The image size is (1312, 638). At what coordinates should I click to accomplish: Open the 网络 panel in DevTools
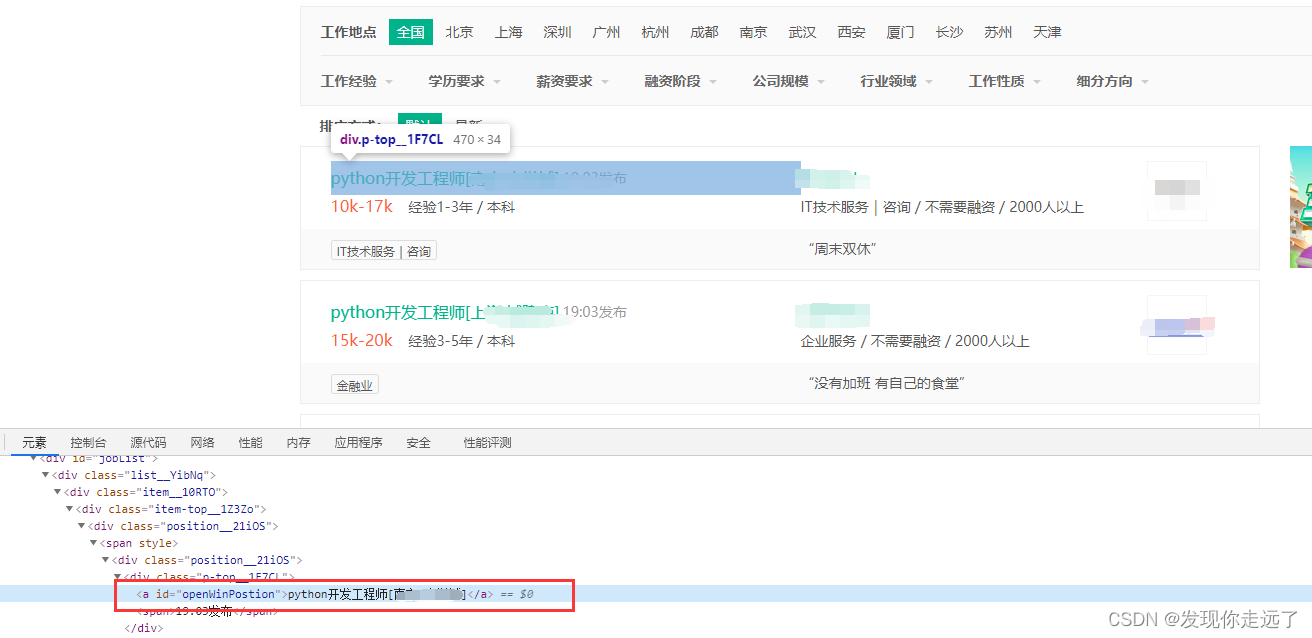coord(202,441)
